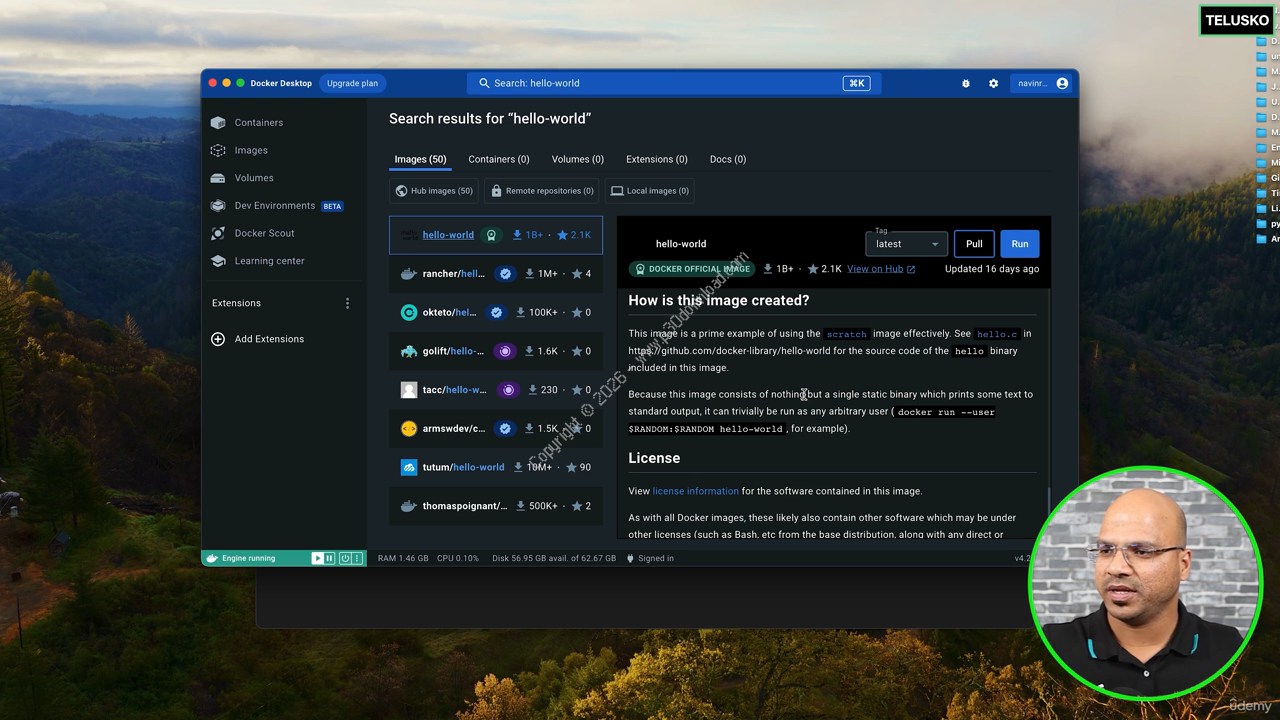
Task: Click the engine power button in status bar
Action: pyautogui.click(x=344, y=558)
